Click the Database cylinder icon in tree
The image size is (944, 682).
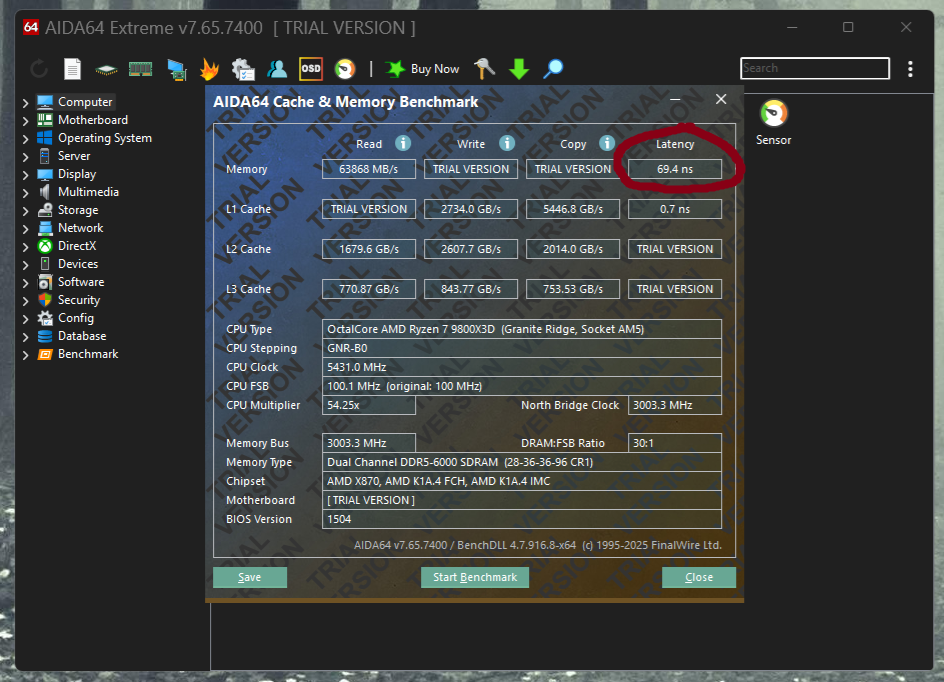tap(45, 336)
